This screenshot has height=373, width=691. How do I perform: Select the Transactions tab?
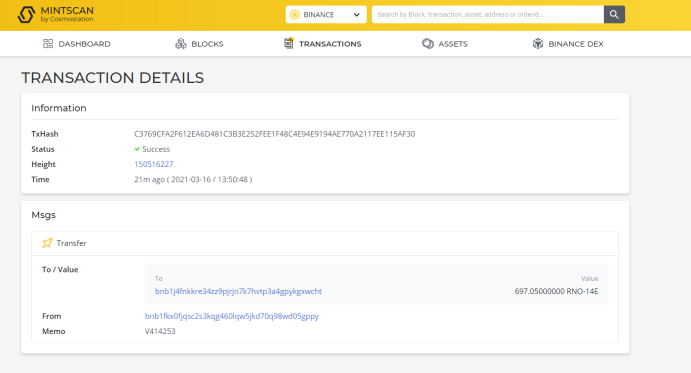(323, 44)
